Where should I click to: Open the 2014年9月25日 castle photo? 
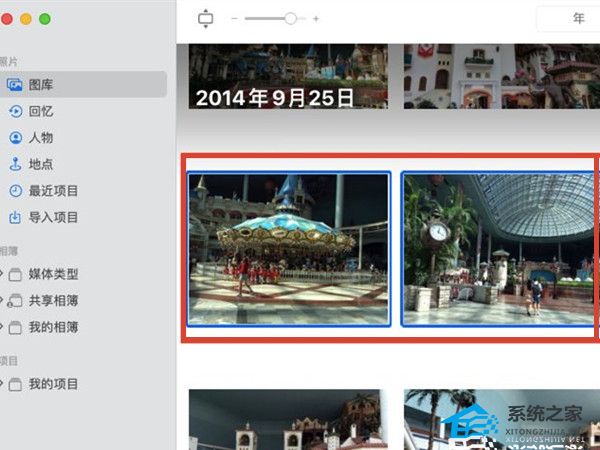click(288, 76)
